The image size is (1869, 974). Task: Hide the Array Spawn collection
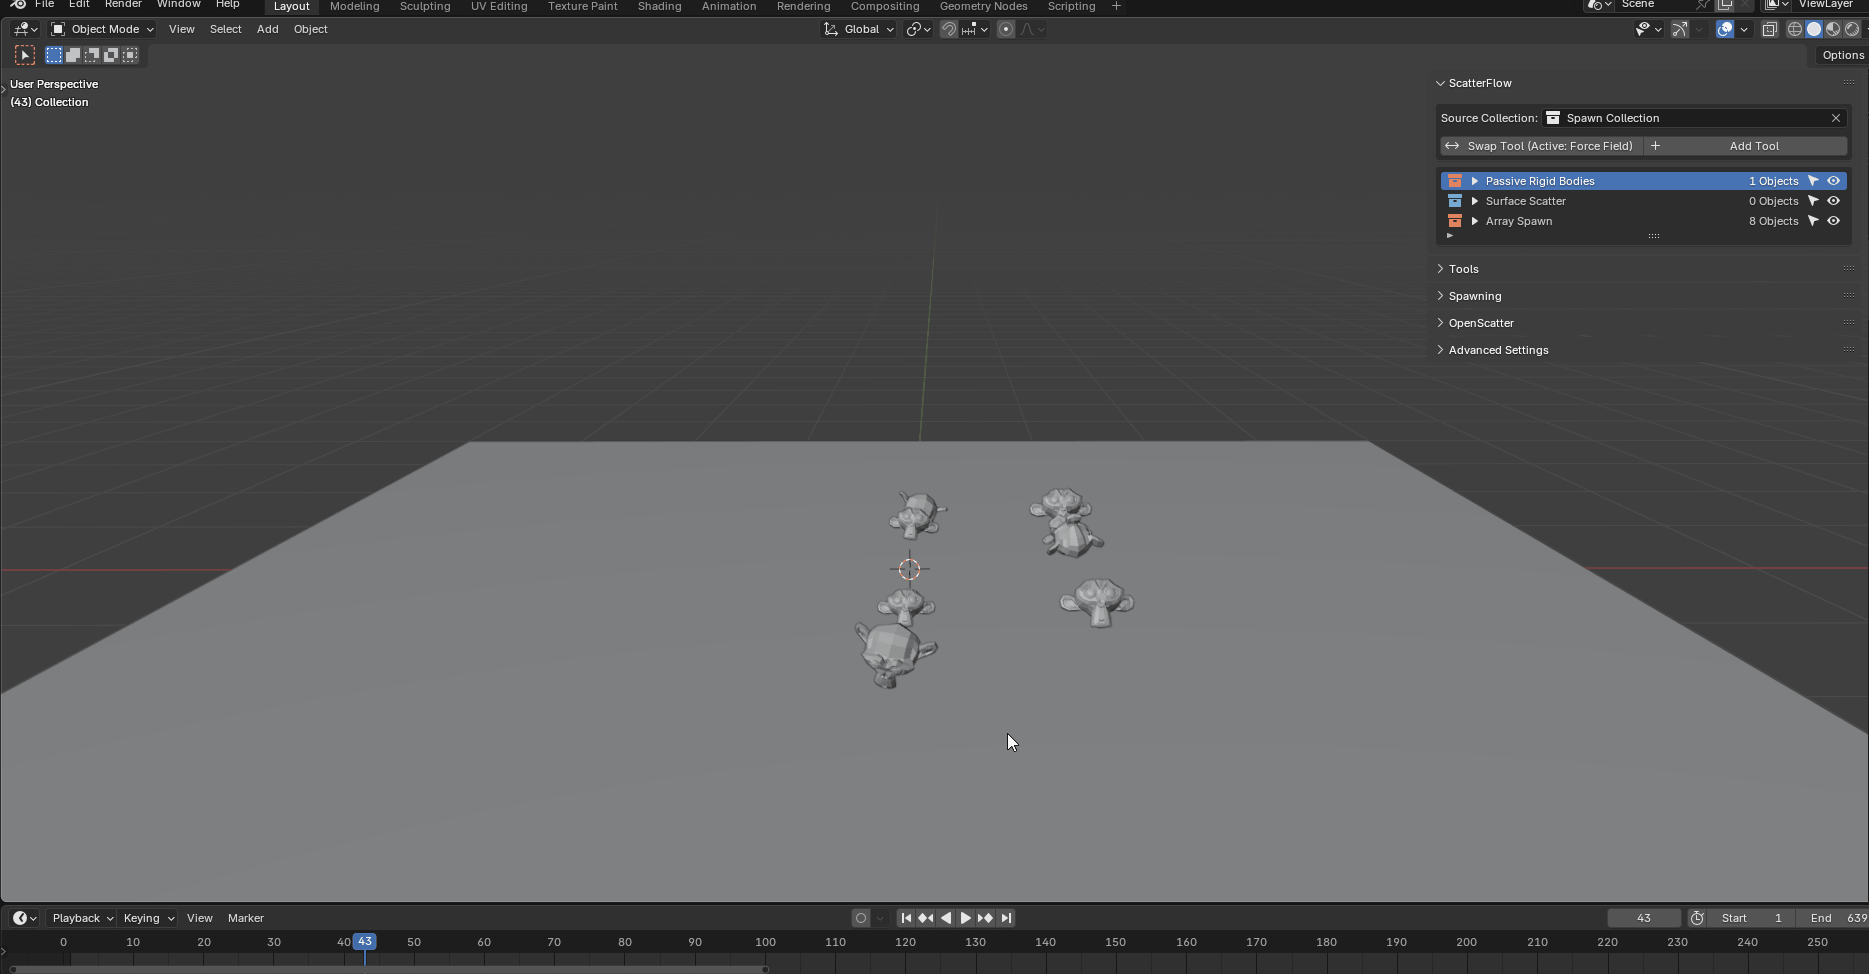tap(1833, 221)
